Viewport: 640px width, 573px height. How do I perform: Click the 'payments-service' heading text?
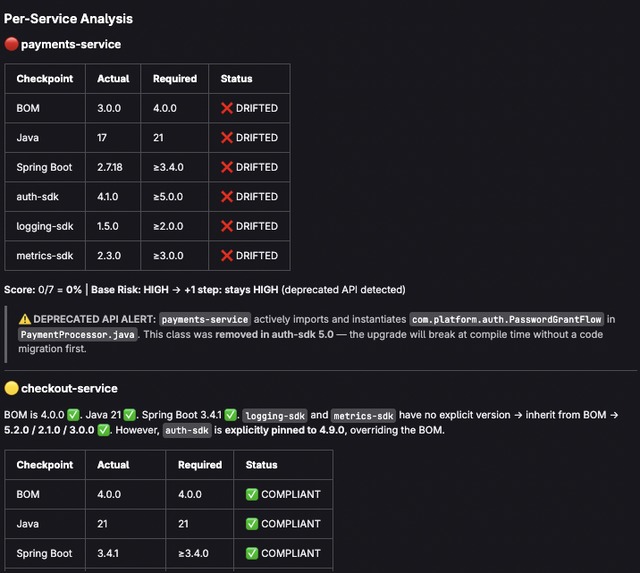pyautogui.click(x=71, y=44)
